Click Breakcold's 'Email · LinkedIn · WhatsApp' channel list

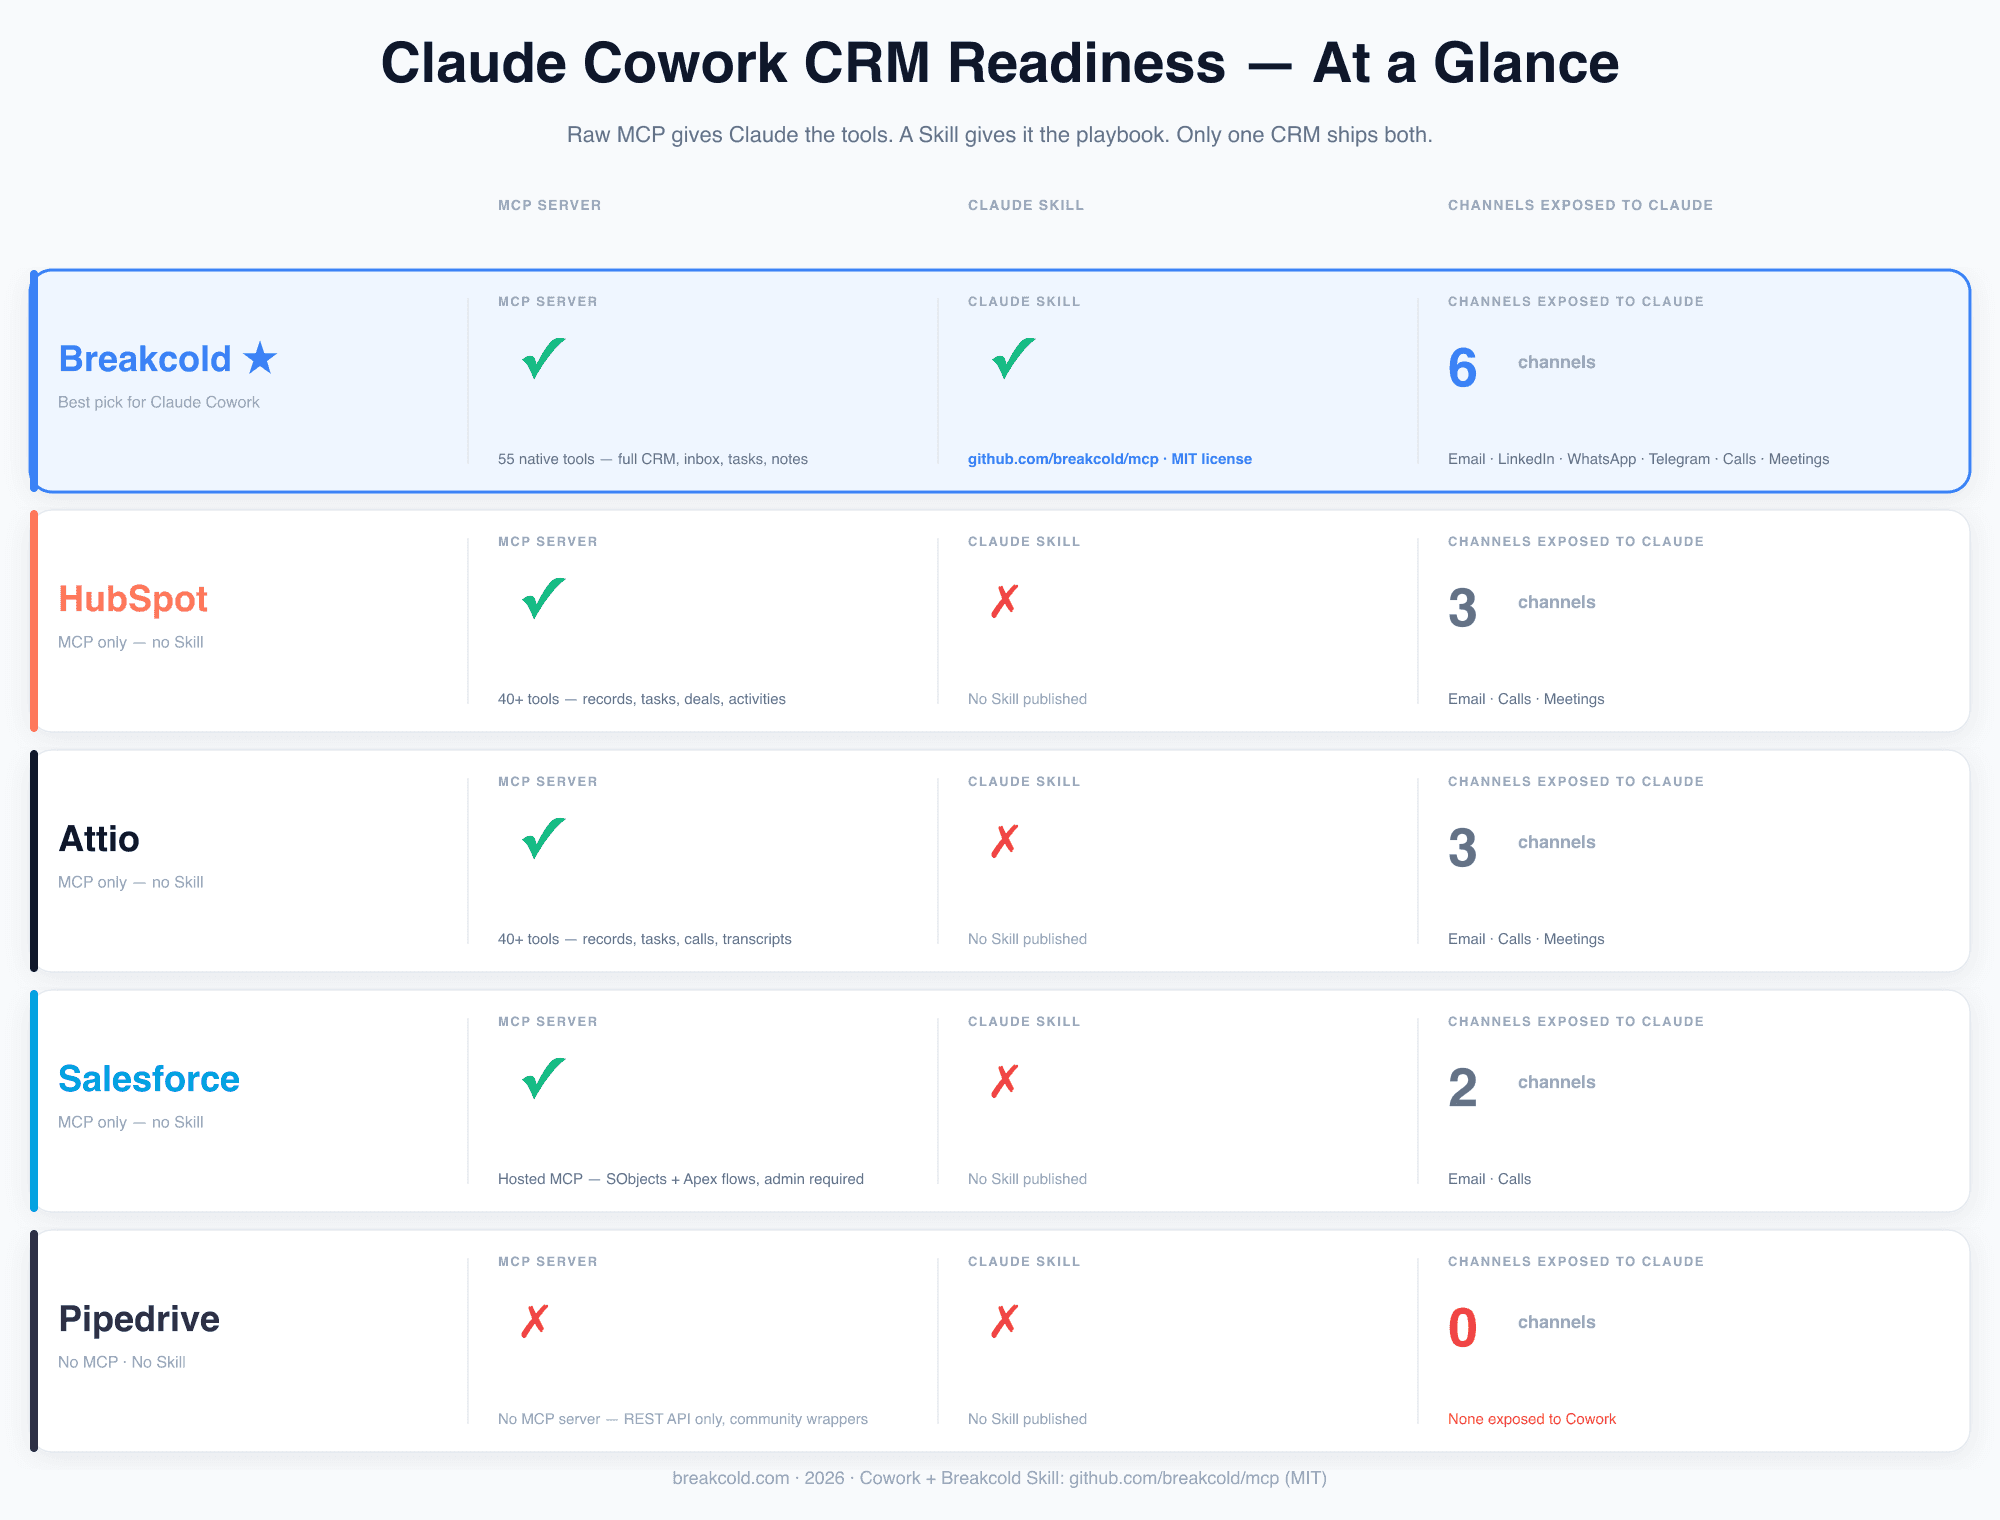pyautogui.click(x=1638, y=459)
